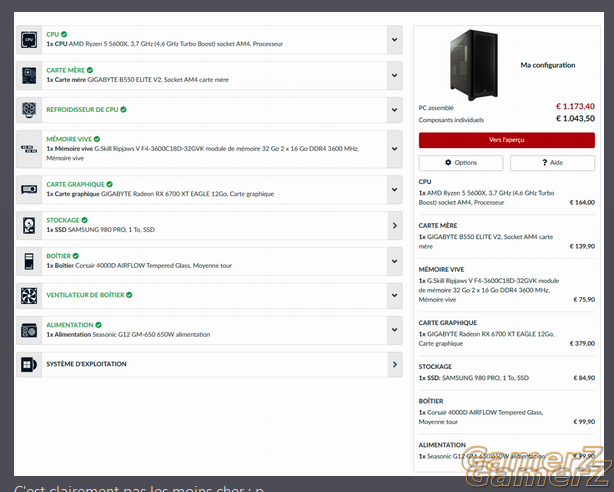Click the € 139,90 motherboard price
614x492 pixels.
[x=582, y=246]
